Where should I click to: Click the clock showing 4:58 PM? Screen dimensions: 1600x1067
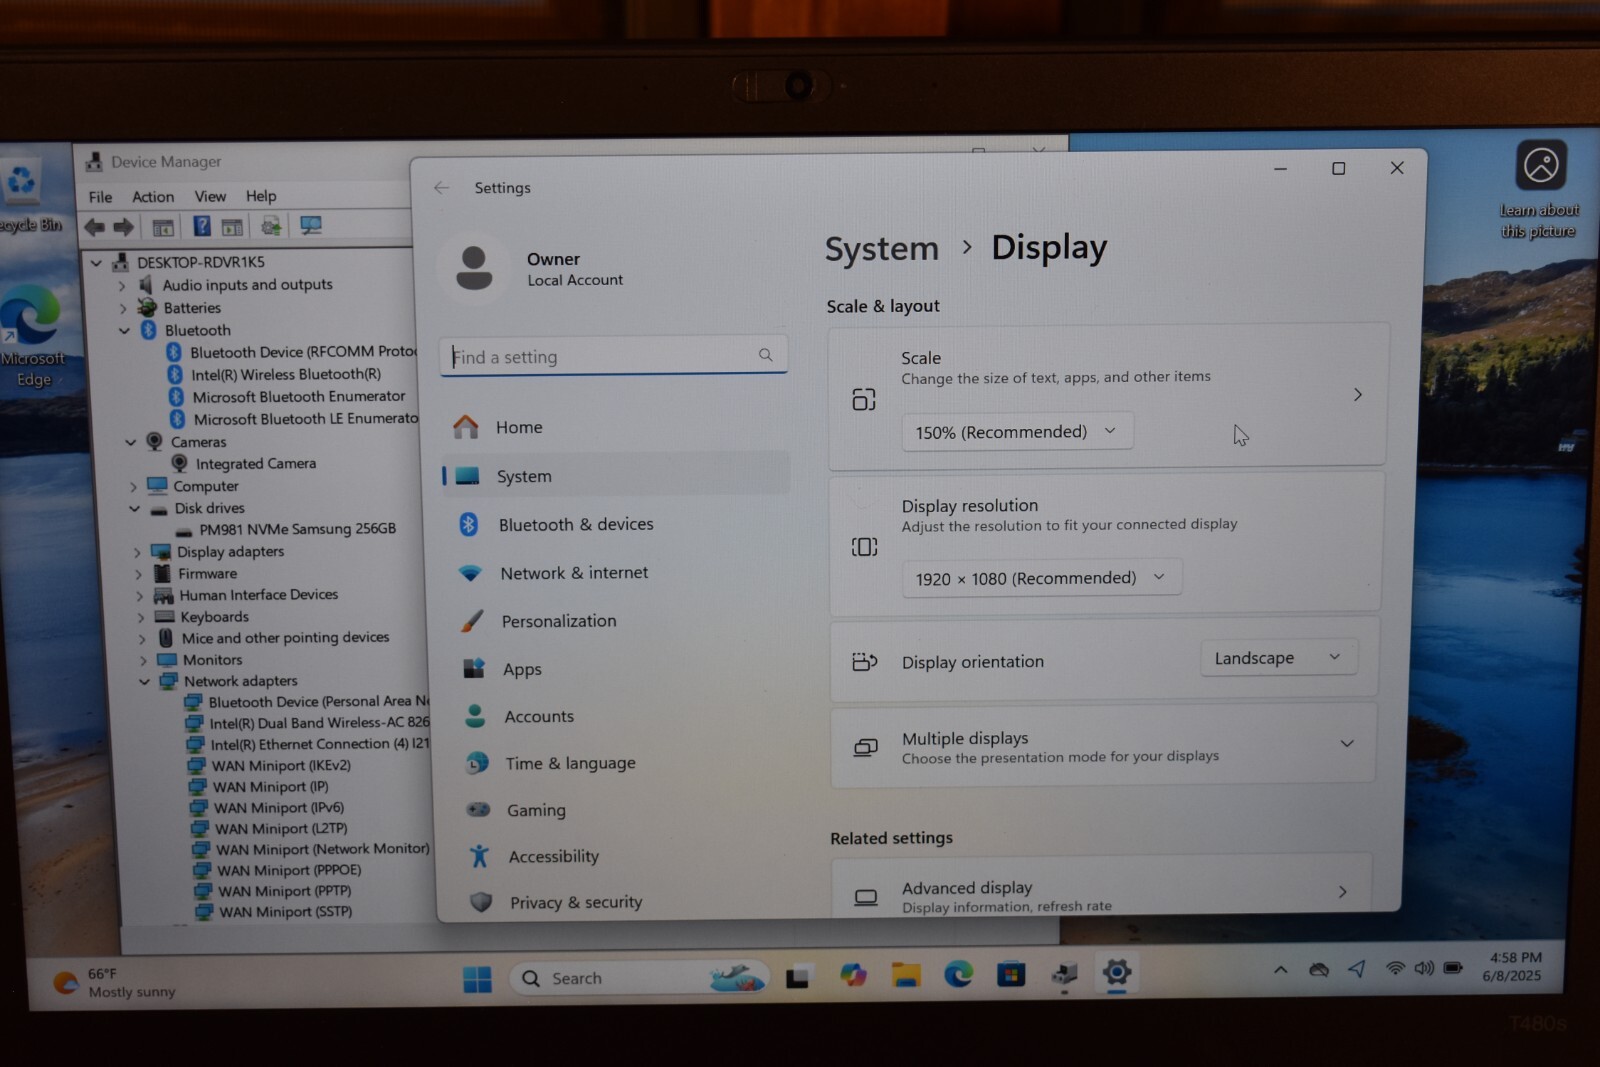click(x=1512, y=967)
